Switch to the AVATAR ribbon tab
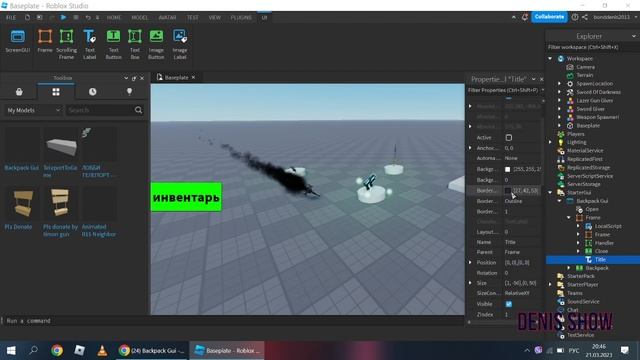The image size is (640, 360). (x=167, y=18)
